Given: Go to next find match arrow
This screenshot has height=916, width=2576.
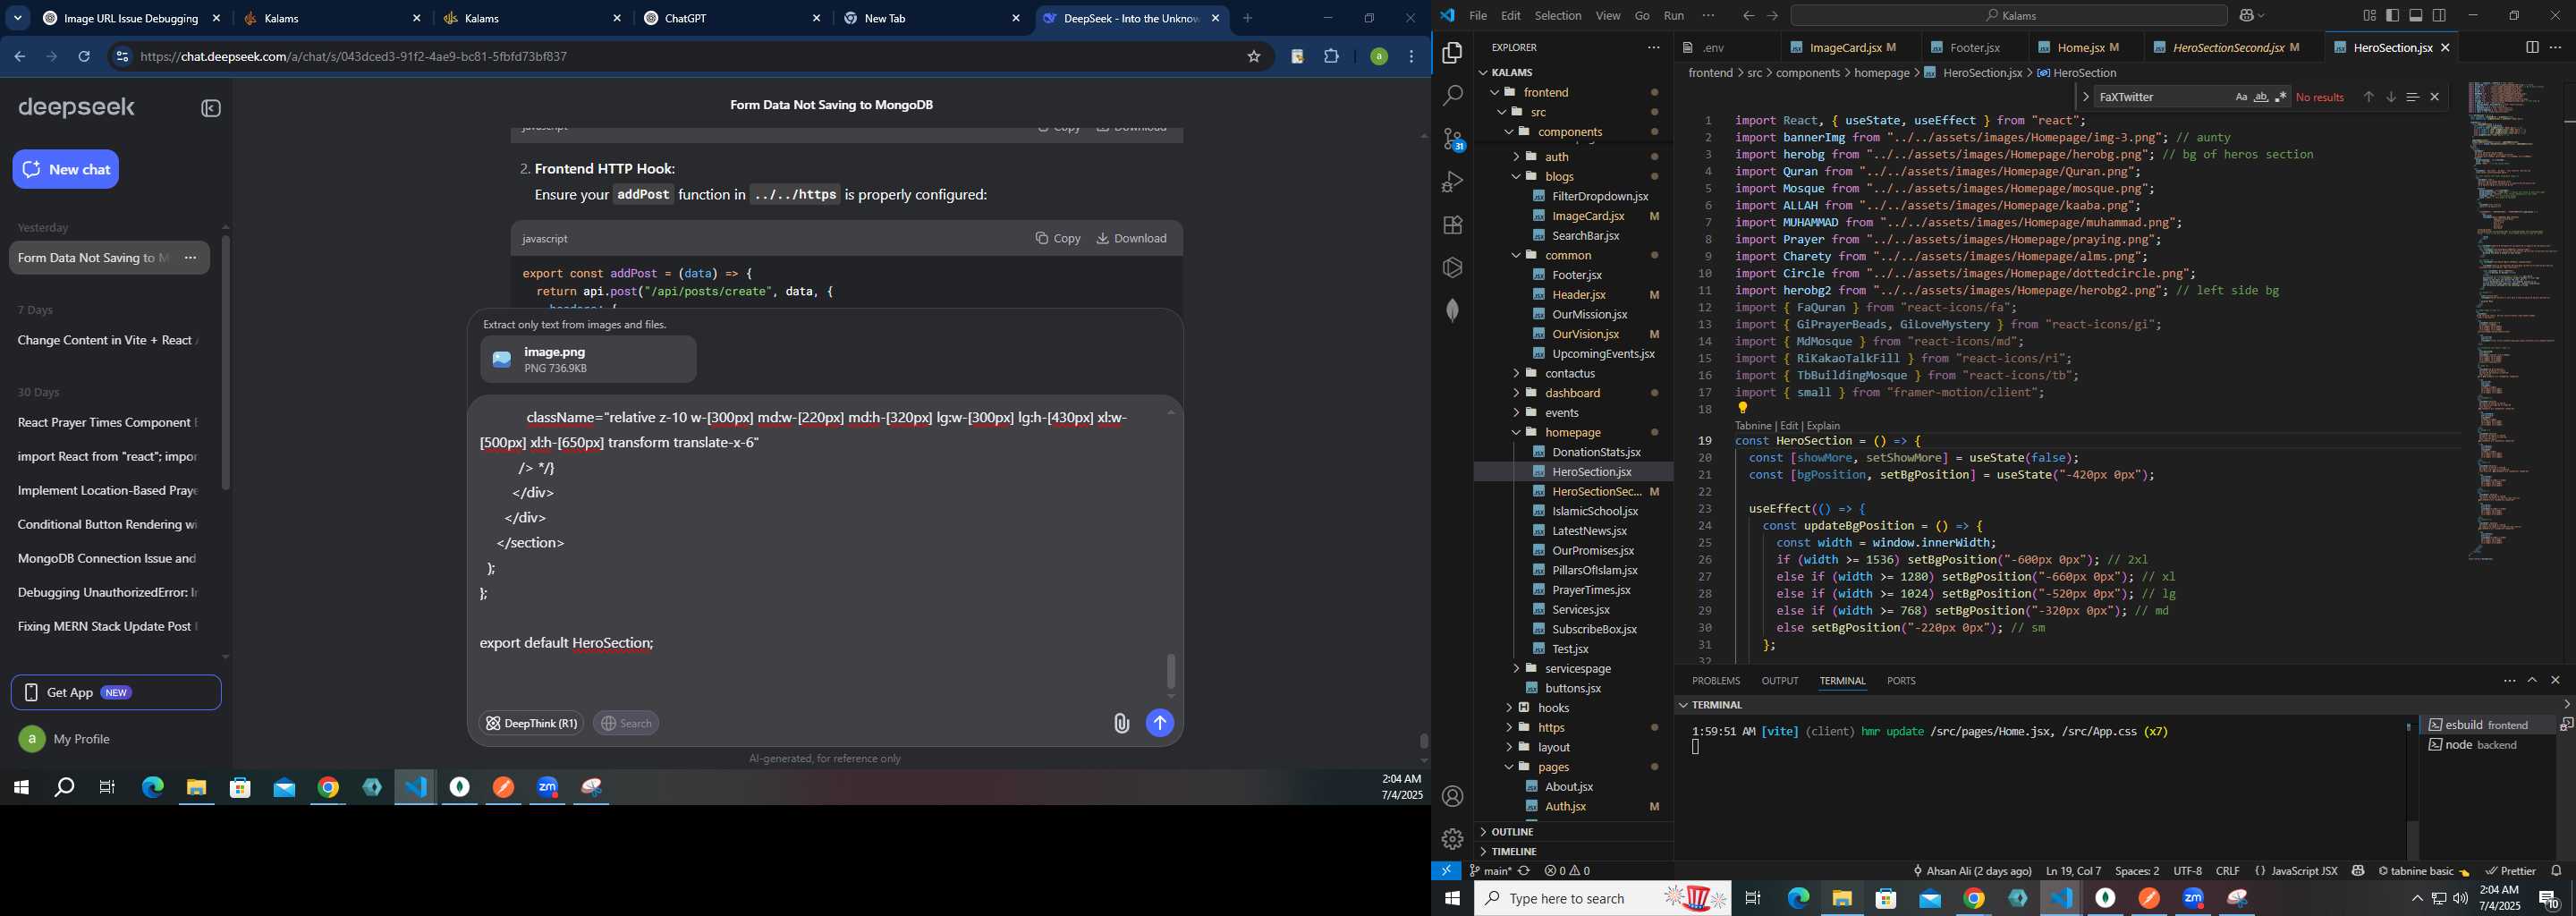Looking at the screenshot, I should coord(2390,97).
